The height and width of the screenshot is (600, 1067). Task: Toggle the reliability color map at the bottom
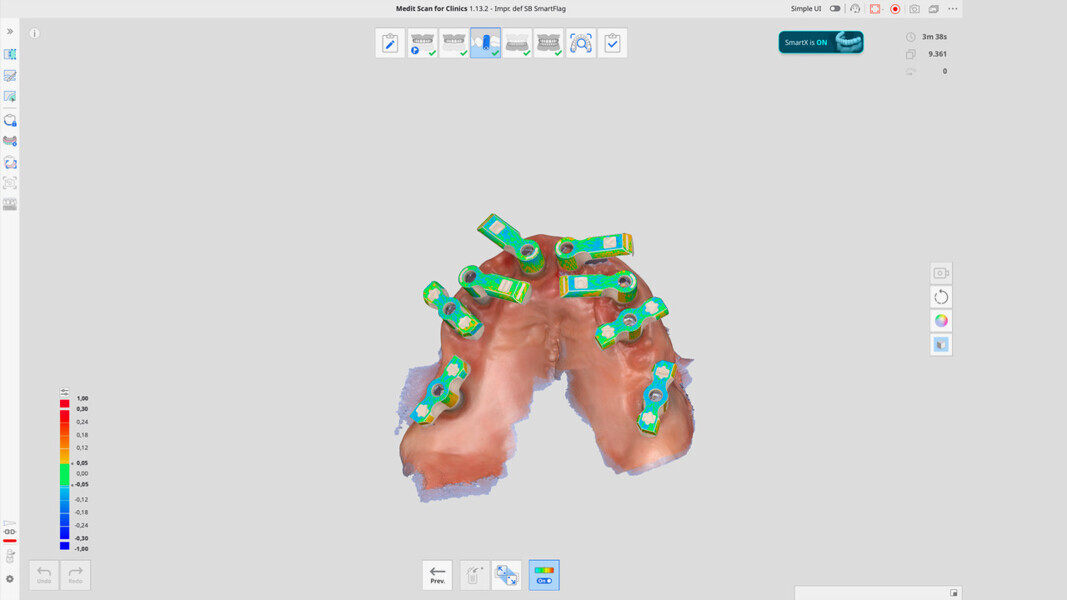pyautogui.click(x=544, y=574)
